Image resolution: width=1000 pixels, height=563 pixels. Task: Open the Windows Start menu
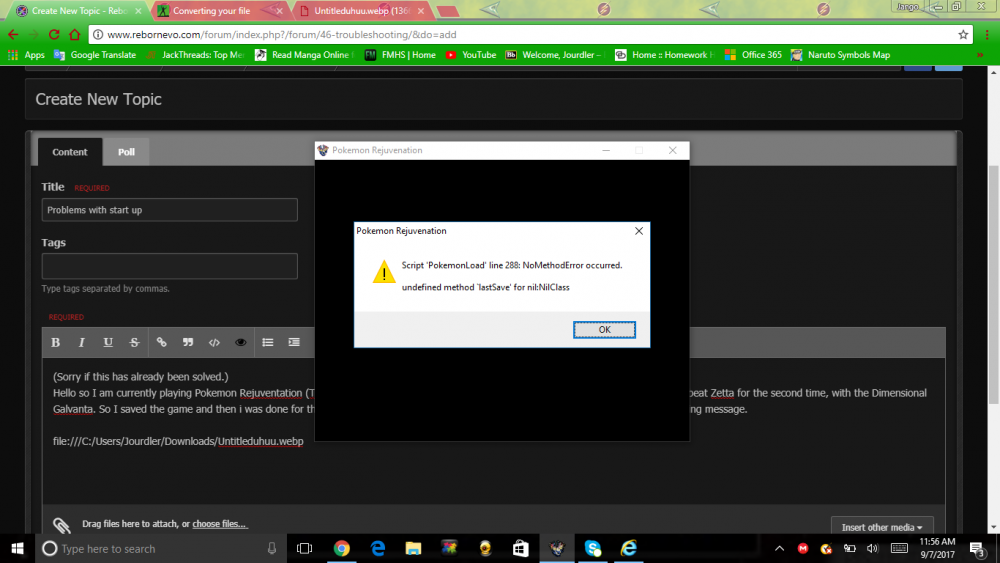pos(17,548)
